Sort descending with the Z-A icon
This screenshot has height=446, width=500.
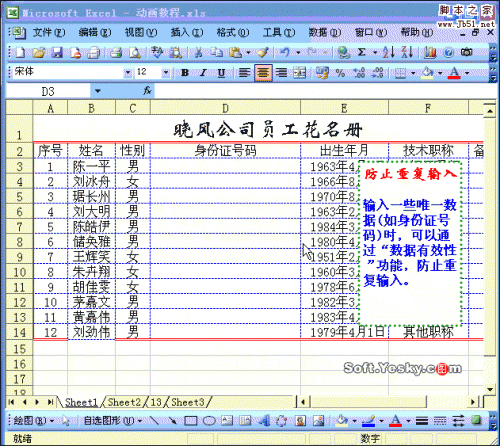407,52
